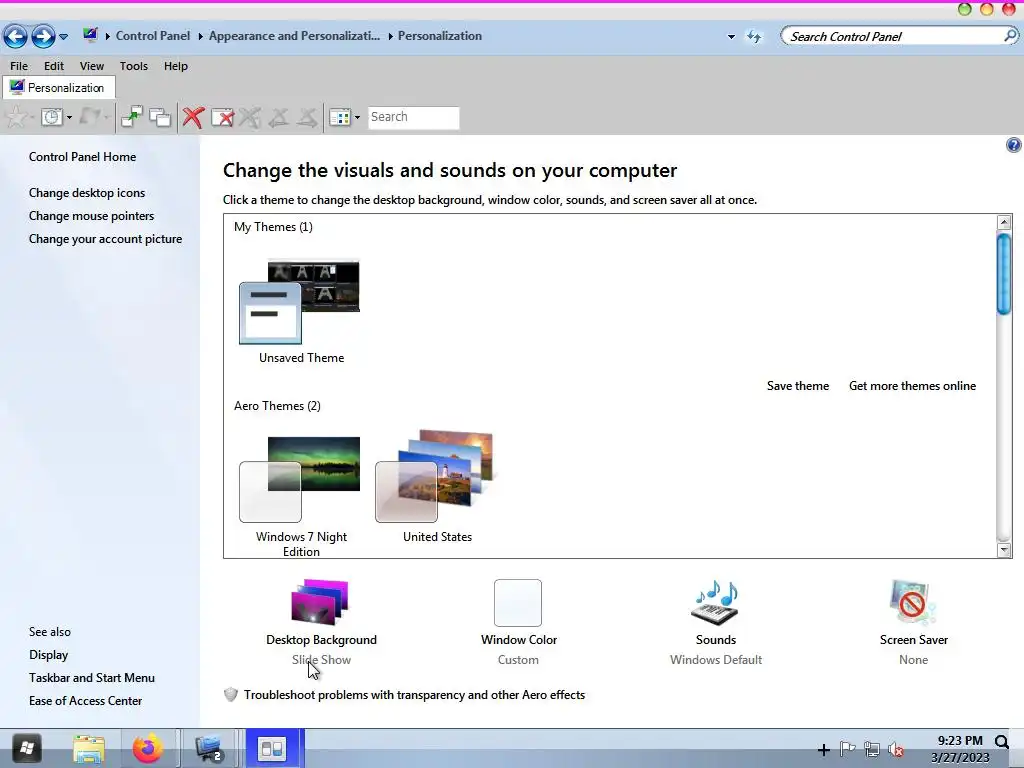Open the Windows Start button

(x=26, y=748)
